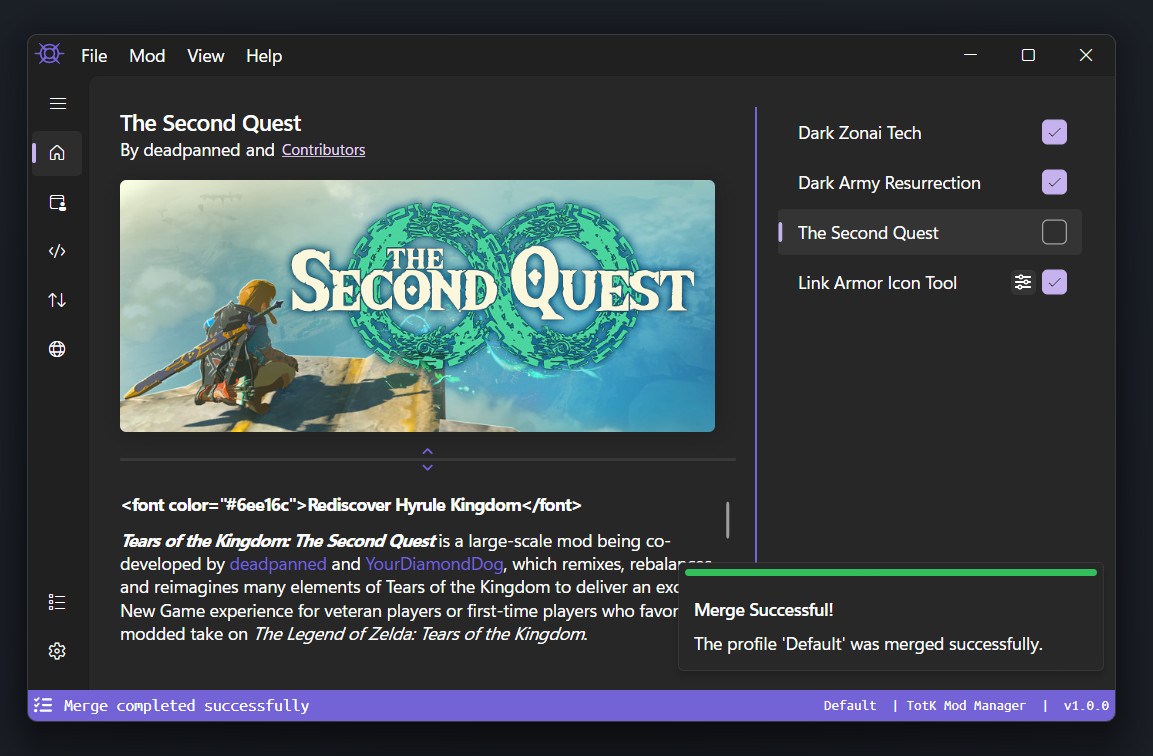
Task: Open Settings via the gear icon
Action: coord(57,651)
